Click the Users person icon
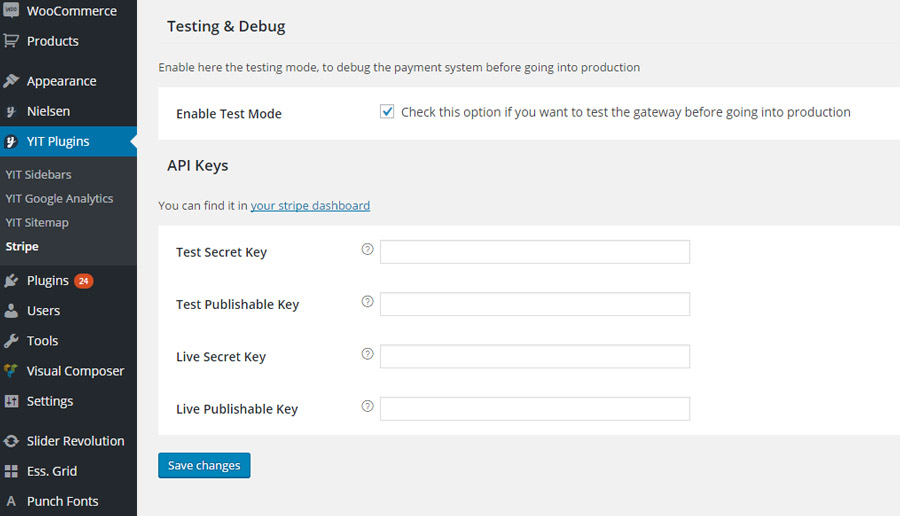Viewport: 900px width, 516px height. 11,311
